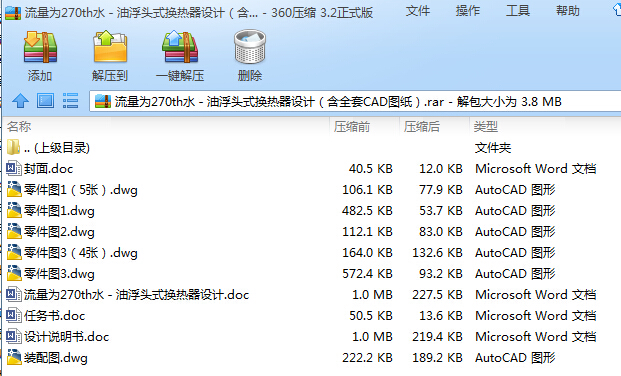The image size is (621, 376).
Task: Click AutoCAD 图形 type in 装配图.dwg row
Action: pos(515,358)
